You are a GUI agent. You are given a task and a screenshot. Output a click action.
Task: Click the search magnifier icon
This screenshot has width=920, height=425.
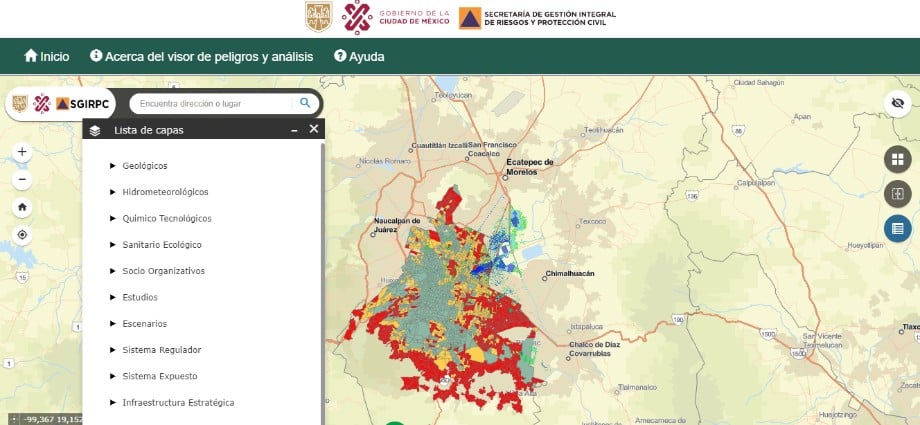pyautogui.click(x=305, y=103)
